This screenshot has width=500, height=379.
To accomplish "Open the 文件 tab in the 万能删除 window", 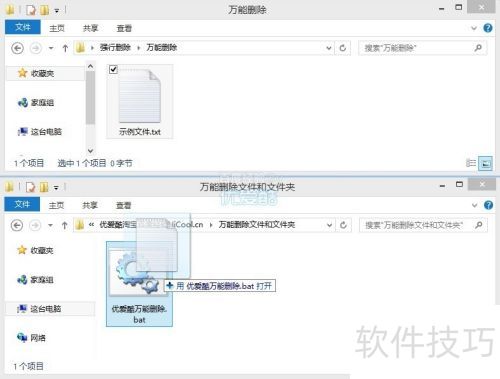I will coord(23,27).
